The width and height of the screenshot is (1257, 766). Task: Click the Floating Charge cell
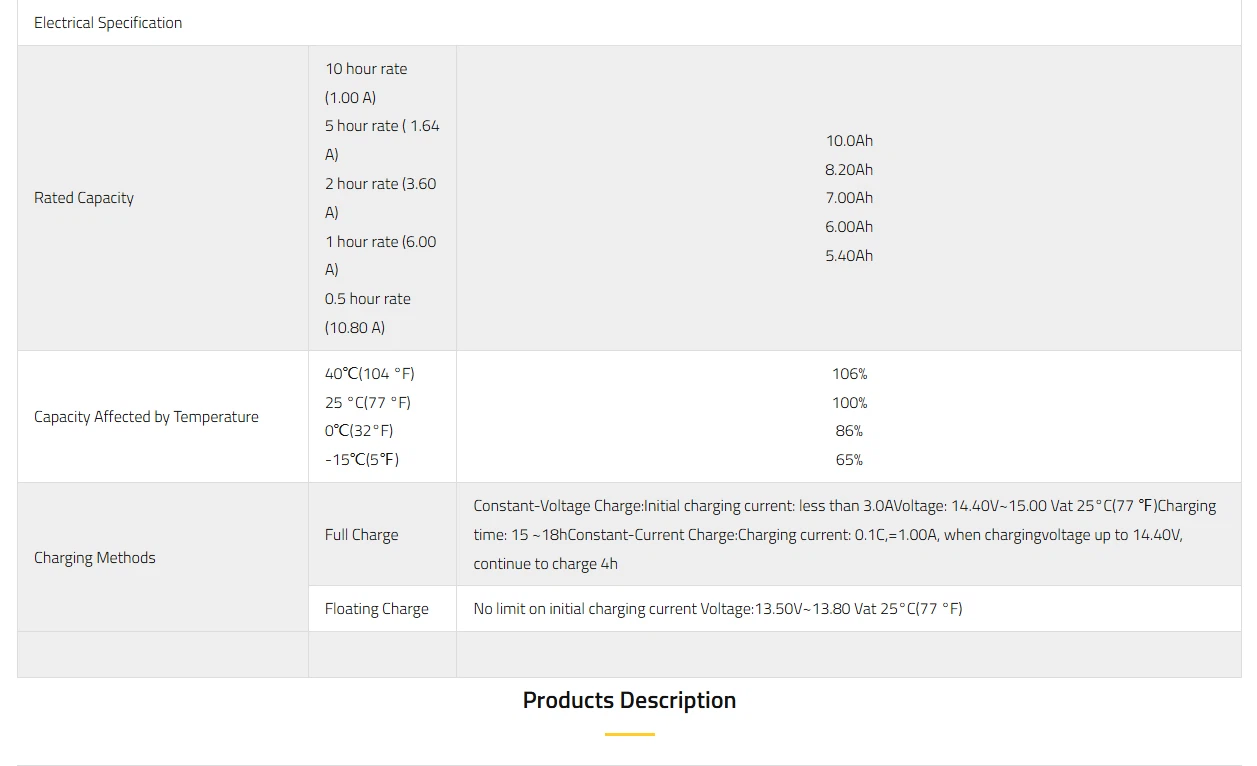376,609
